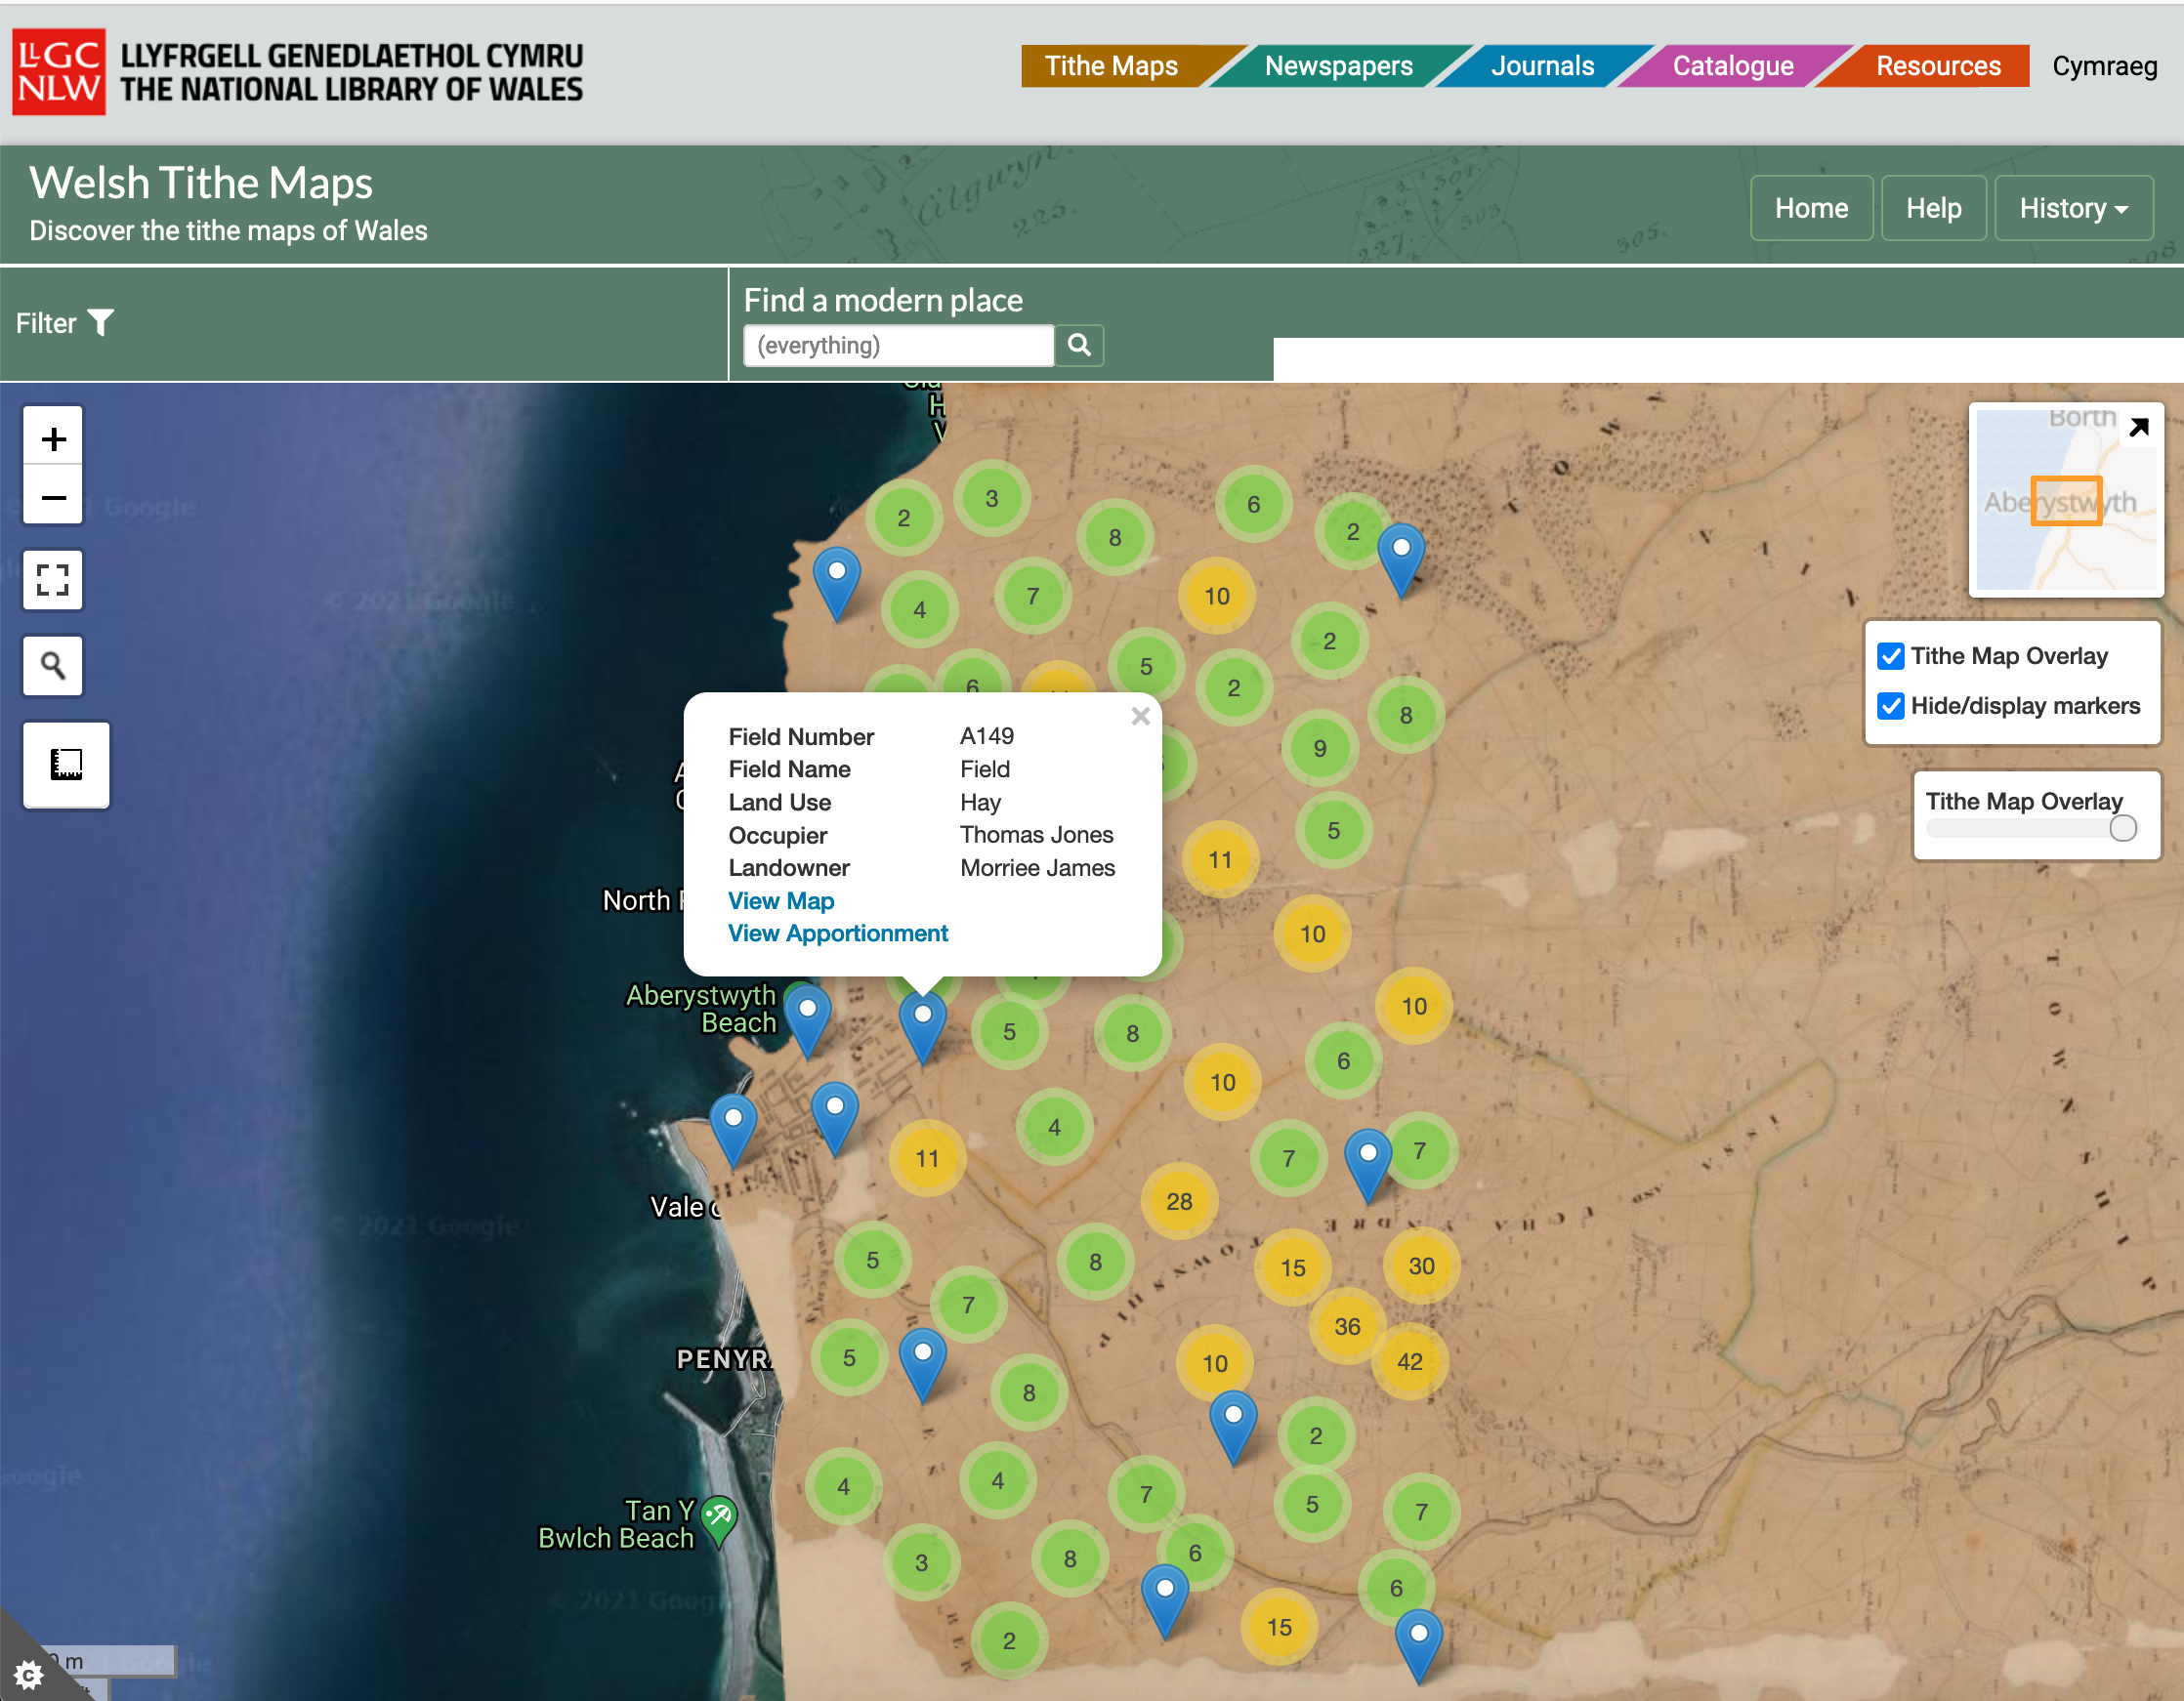Viewport: 2184px width, 1701px height.
Task: Open the cluster marker labeled 6 near top
Action: 1253,504
